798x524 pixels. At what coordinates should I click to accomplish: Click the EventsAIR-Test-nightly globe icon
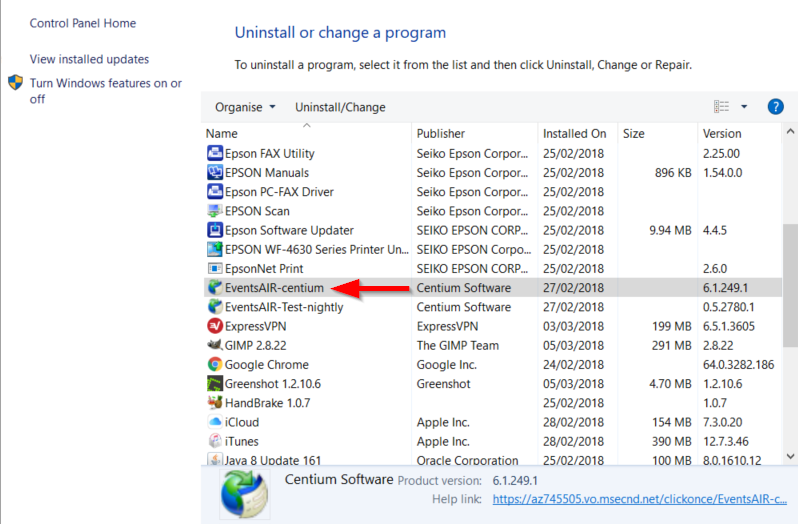pos(215,307)
